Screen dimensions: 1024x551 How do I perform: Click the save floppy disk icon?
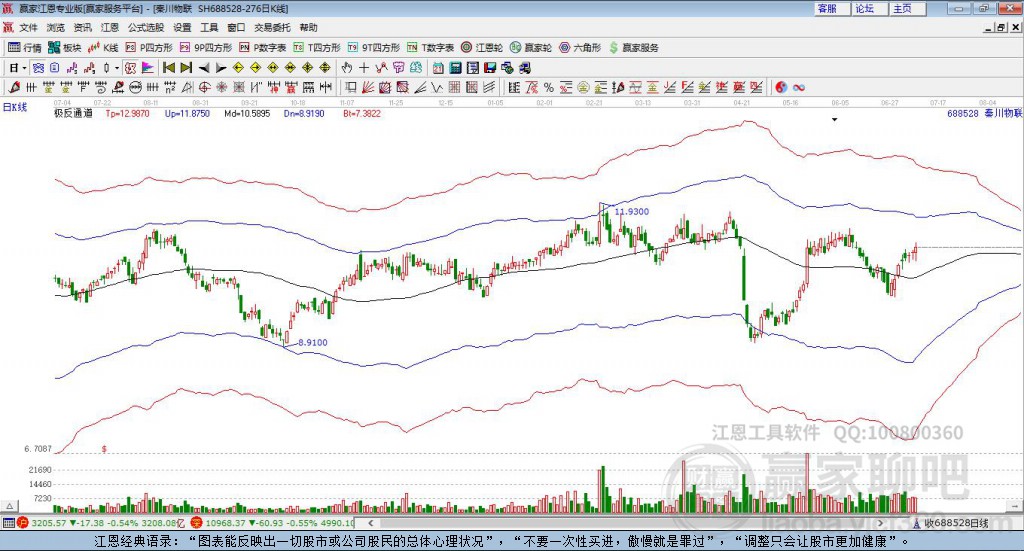click(x=490, y=68)
